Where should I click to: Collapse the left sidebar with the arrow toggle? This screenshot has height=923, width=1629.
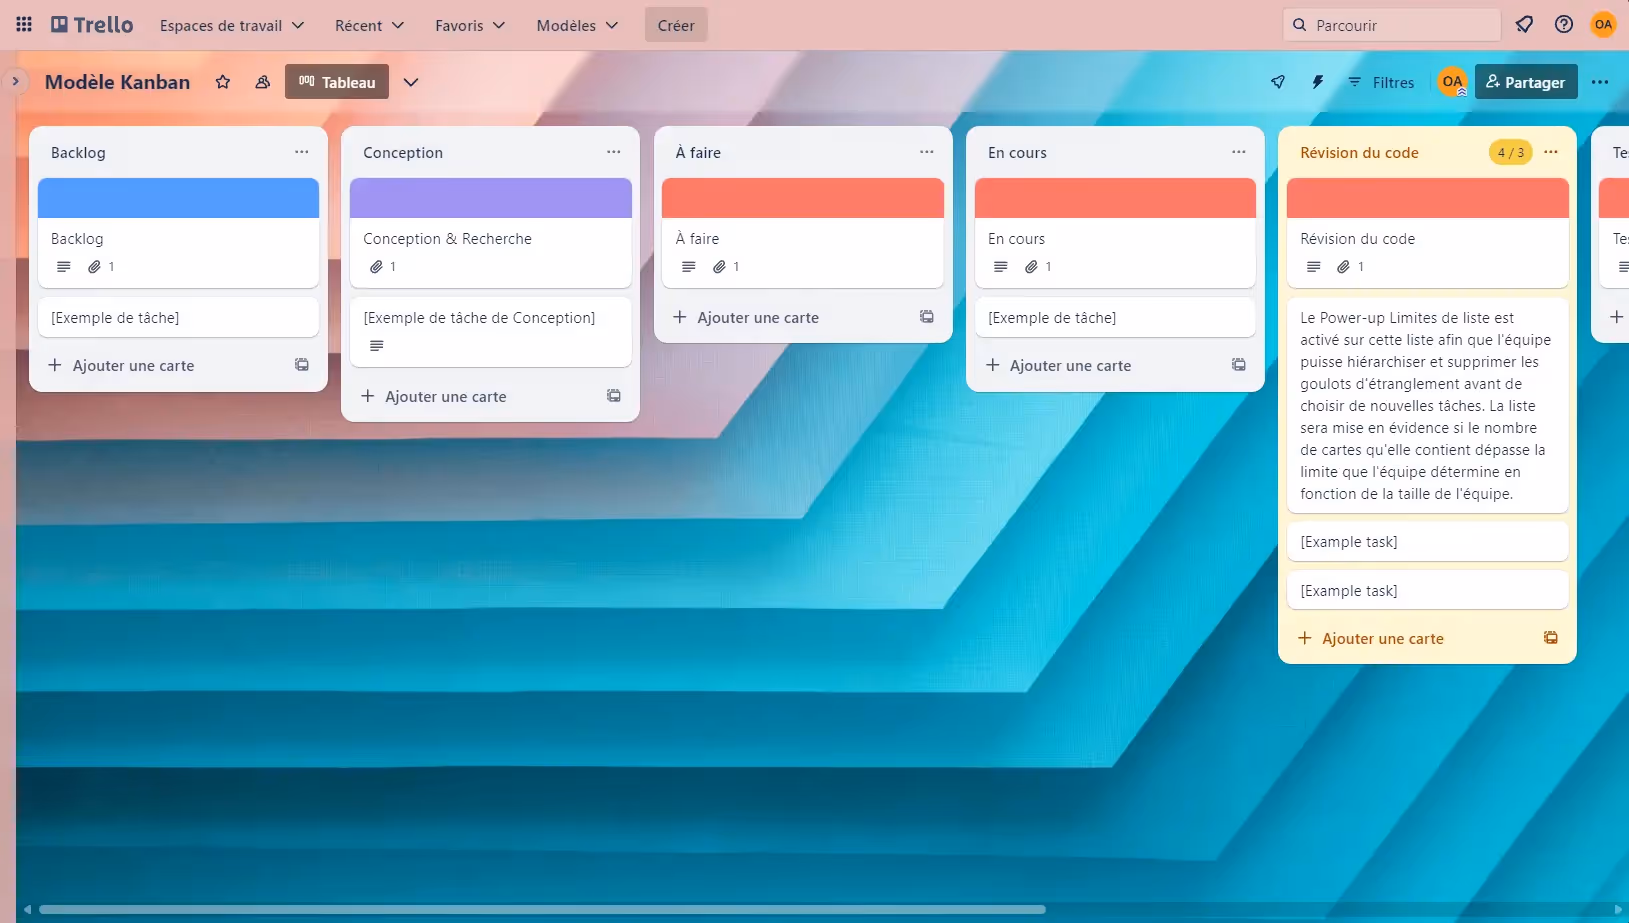point(16,81)
